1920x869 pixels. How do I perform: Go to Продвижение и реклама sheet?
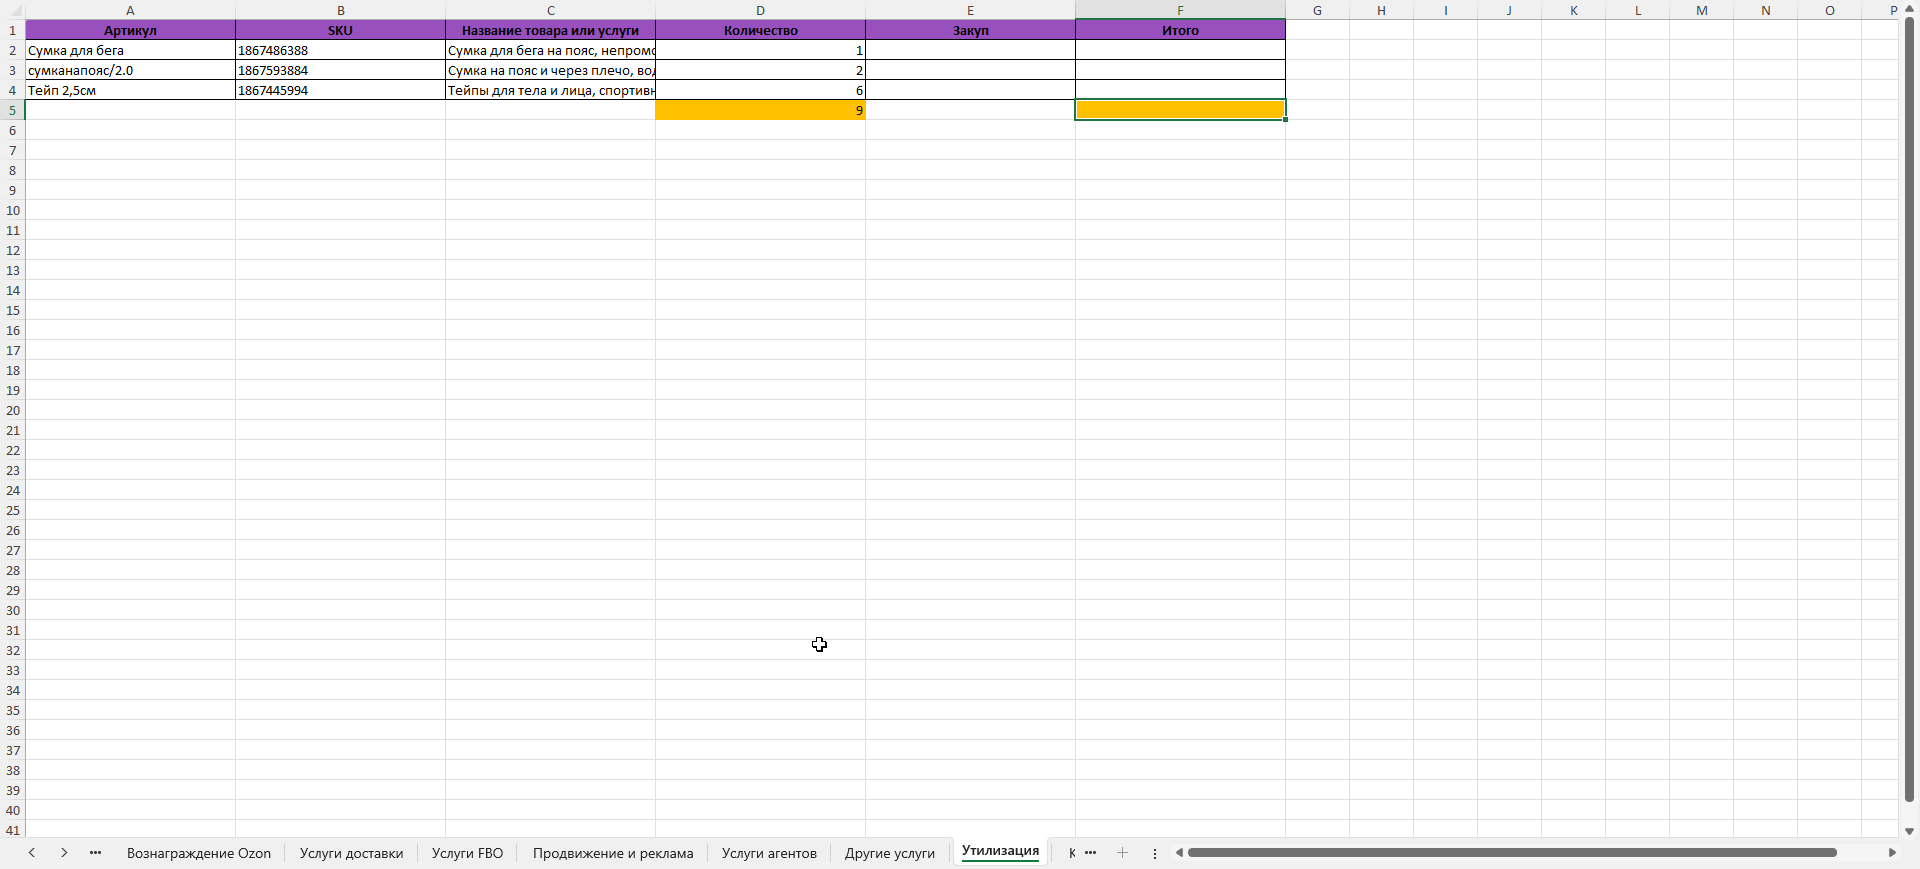click(612, 853)
